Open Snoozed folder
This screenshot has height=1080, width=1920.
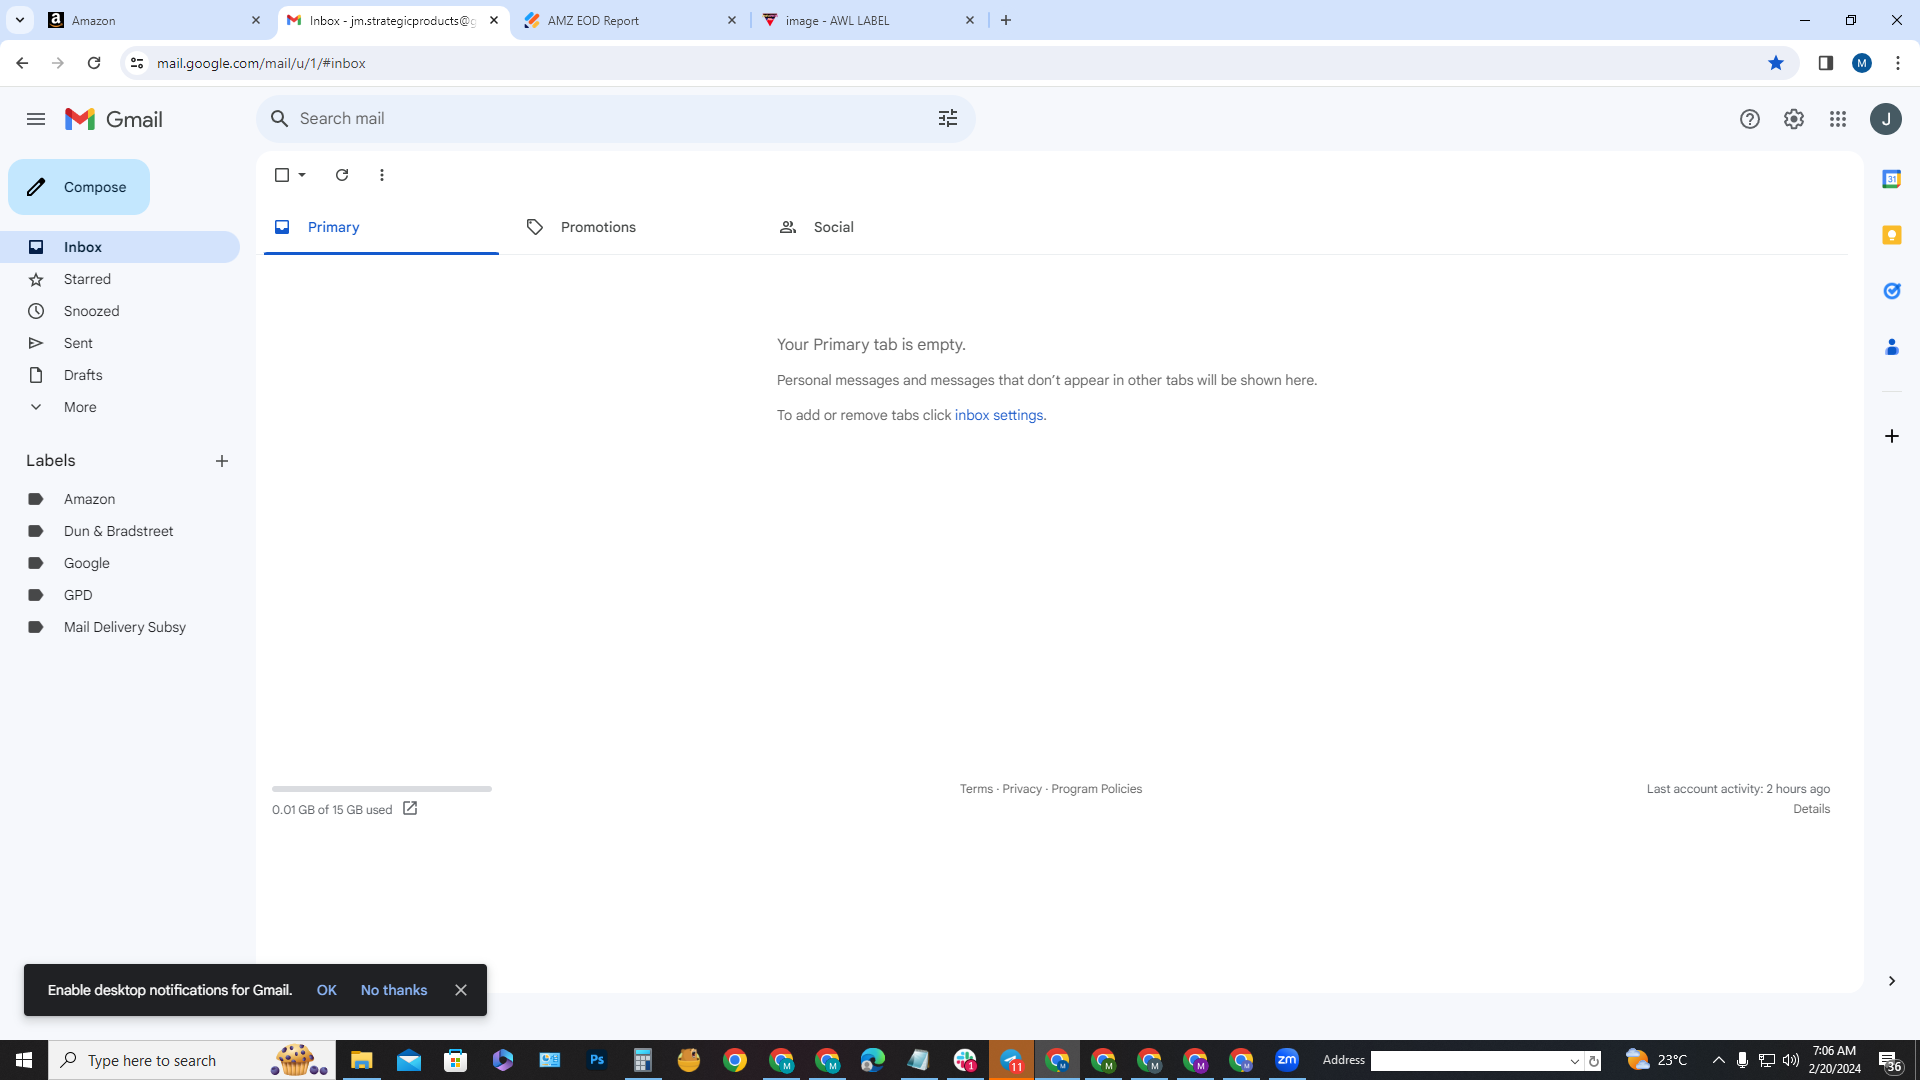pyautogui.click(x=120, y=311)
